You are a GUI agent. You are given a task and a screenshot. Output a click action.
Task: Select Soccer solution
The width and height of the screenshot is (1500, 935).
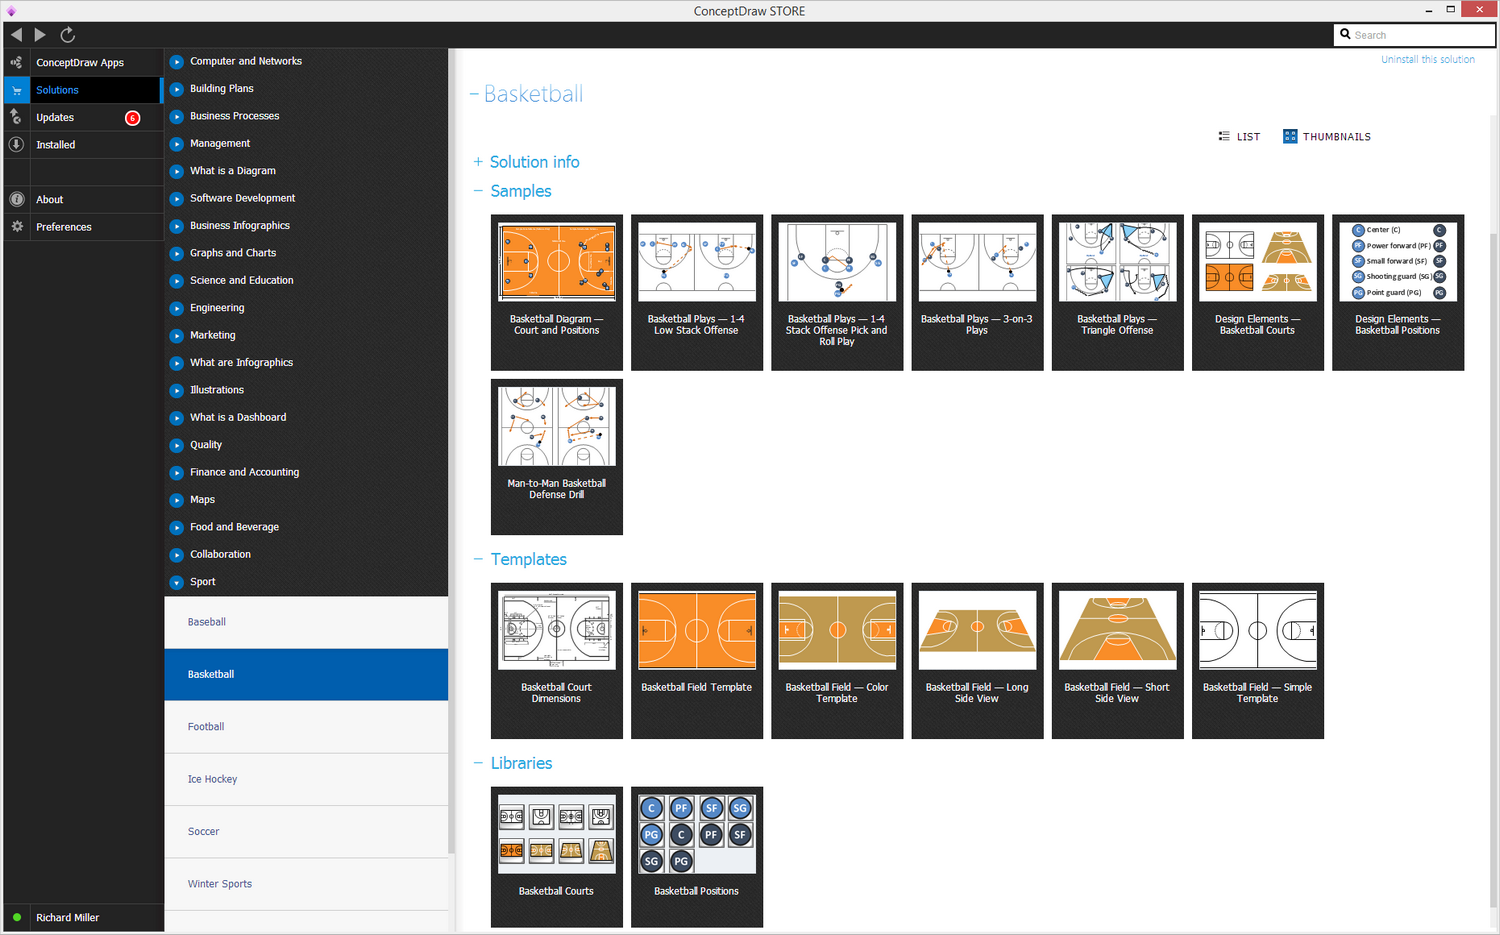pyautogui.click(x=306, y=832)
